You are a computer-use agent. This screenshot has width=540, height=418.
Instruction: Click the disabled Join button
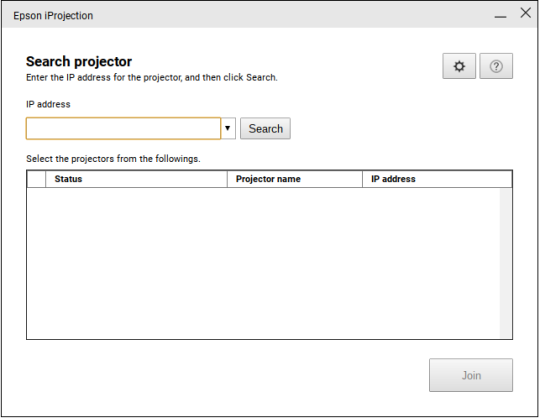click(471, 375)
